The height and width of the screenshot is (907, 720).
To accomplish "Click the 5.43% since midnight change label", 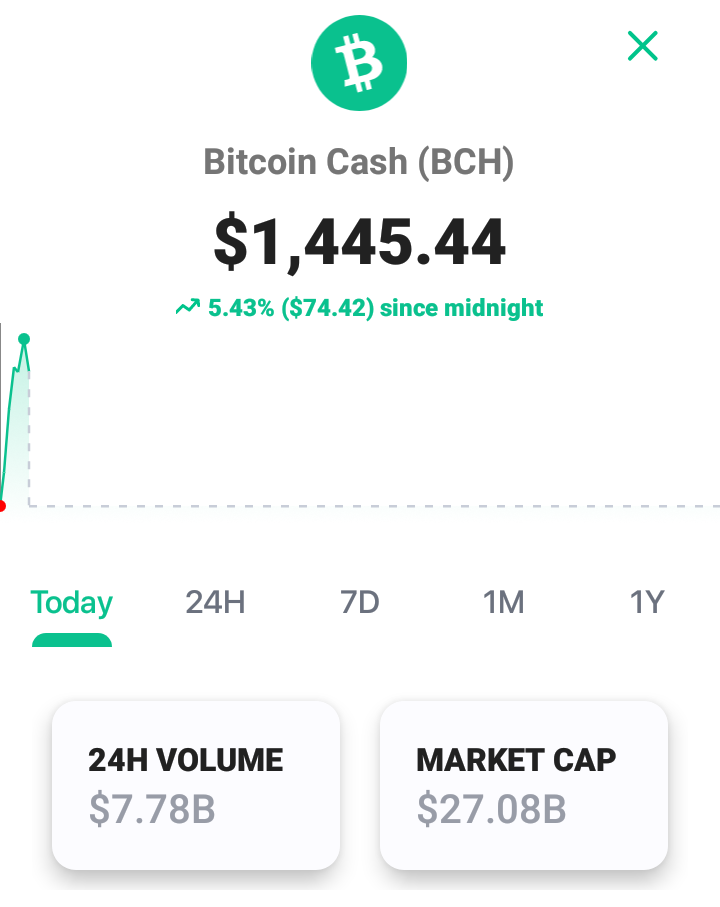I will (x=375, y=307).
